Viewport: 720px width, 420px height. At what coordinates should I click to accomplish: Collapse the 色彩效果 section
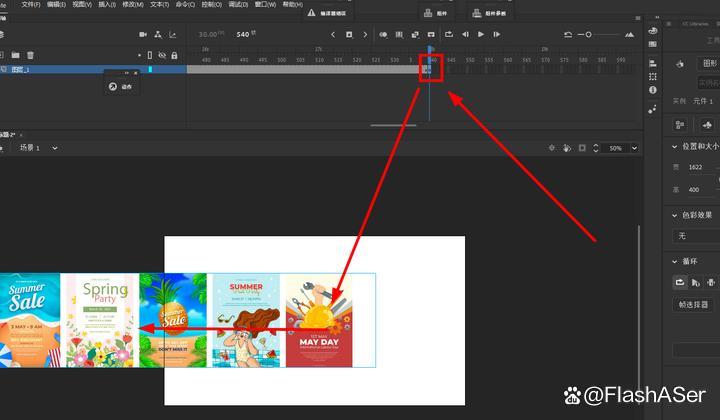(674, 215)
